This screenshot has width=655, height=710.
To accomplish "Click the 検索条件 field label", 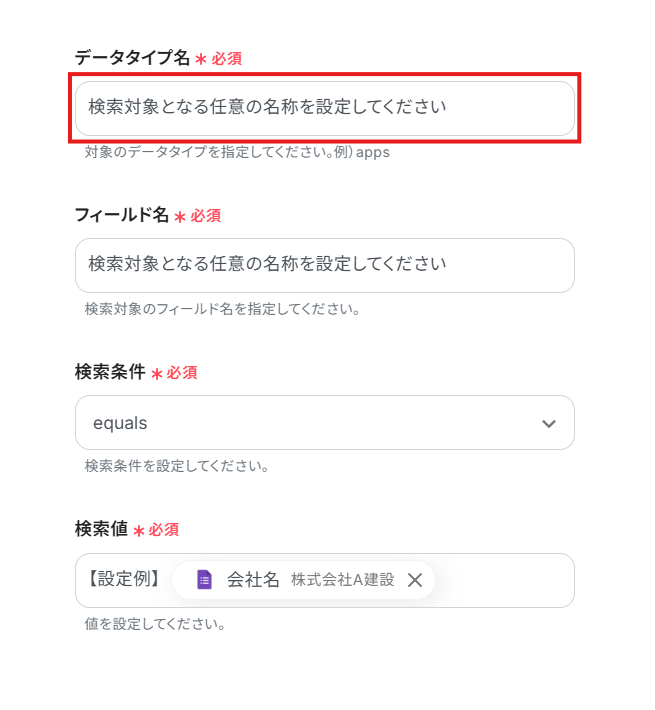I will point(110,372).
